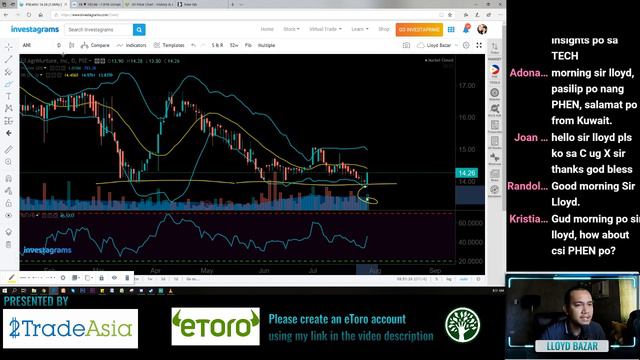Screen dimensions: 640x360
Task: Select the crosshair cursor tool
Action: (9, 47)
